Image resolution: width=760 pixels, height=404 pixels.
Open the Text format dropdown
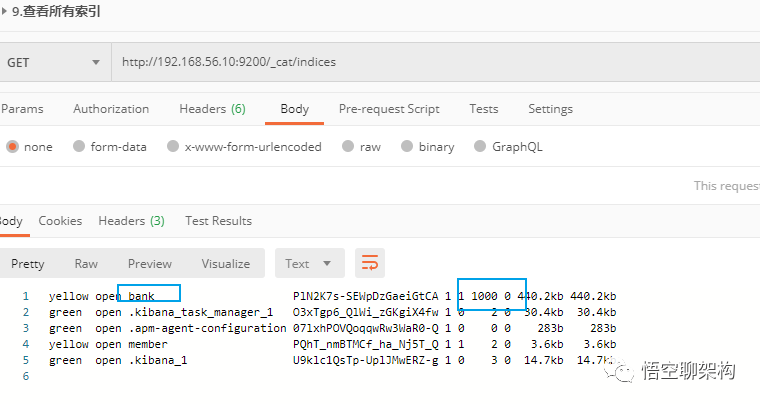[308, 264]
